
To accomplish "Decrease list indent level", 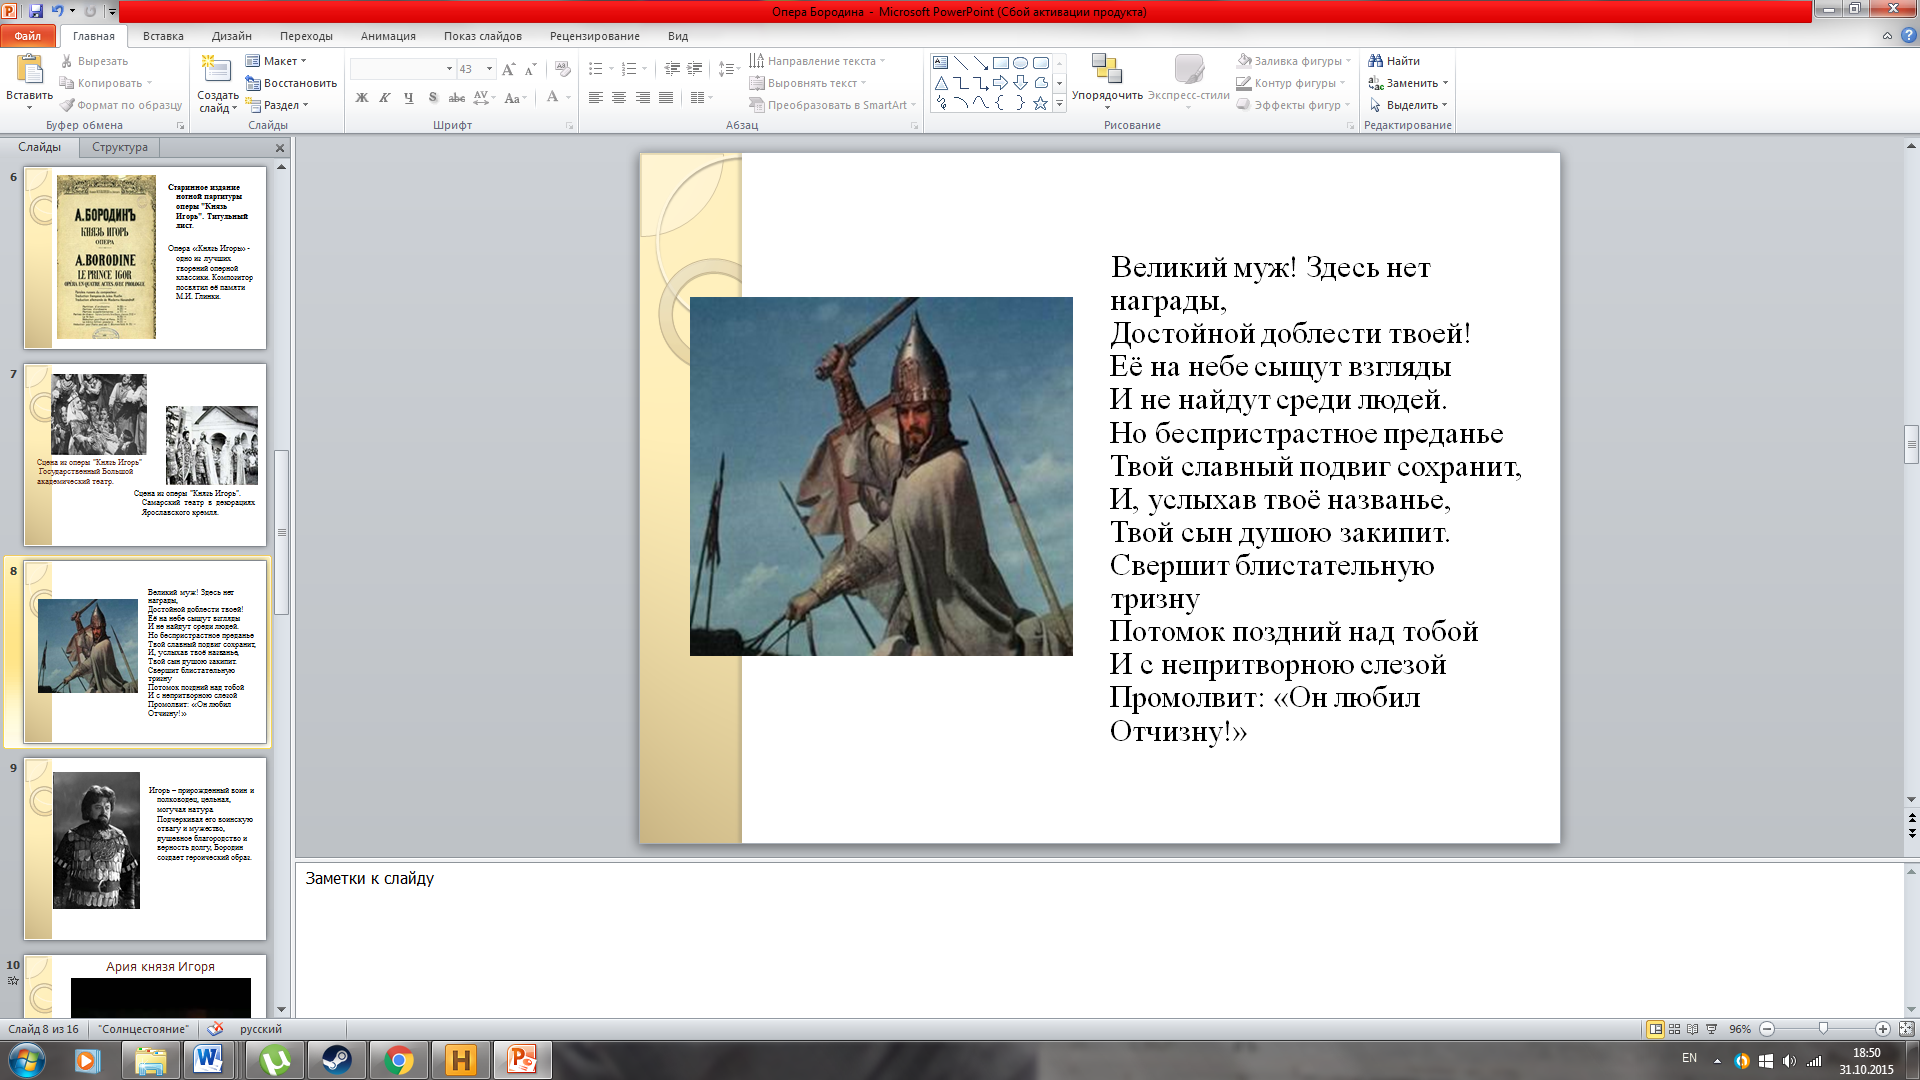I will pyautogui.click(x=672, y=69).
